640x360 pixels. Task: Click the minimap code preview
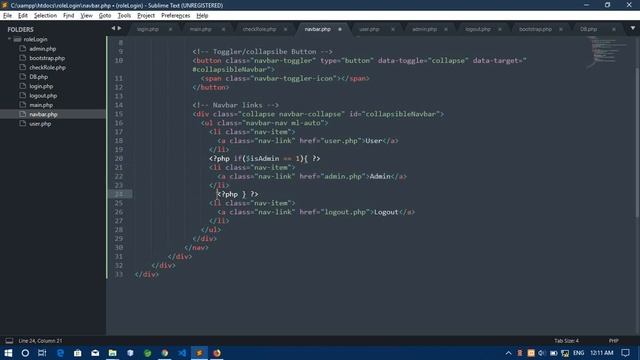[x=607, y=52]
